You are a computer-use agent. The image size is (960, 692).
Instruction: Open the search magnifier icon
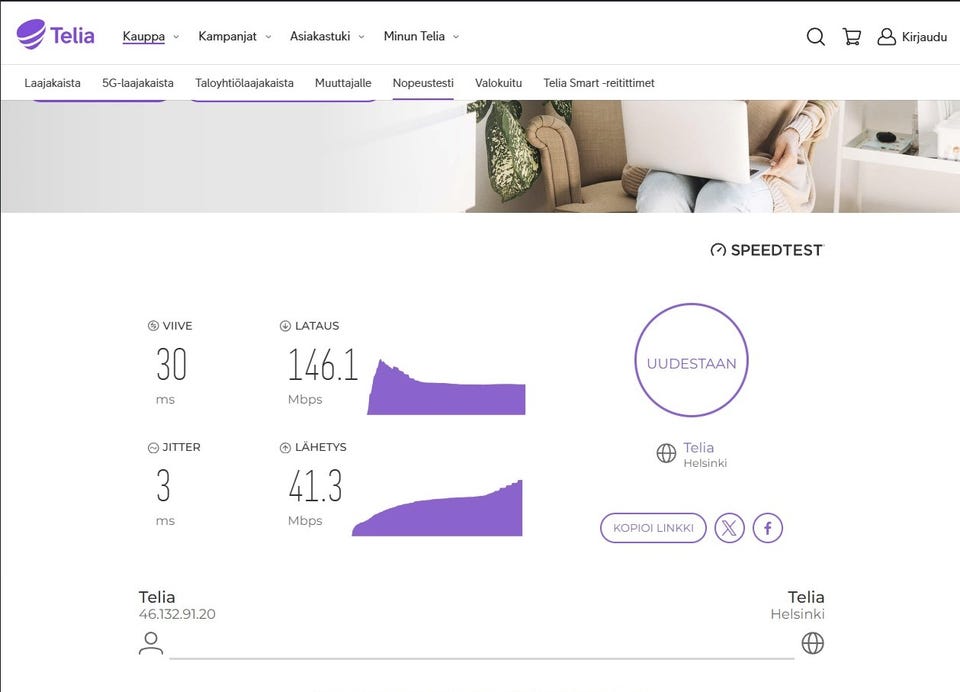tap(816, 37)
